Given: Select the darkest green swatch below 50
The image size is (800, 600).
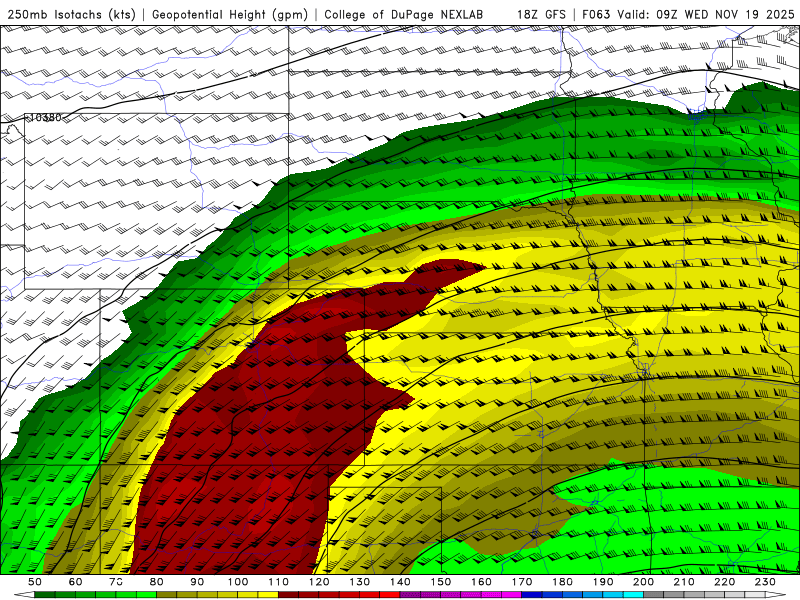Looking at the screenshot, I should (45, 594).
